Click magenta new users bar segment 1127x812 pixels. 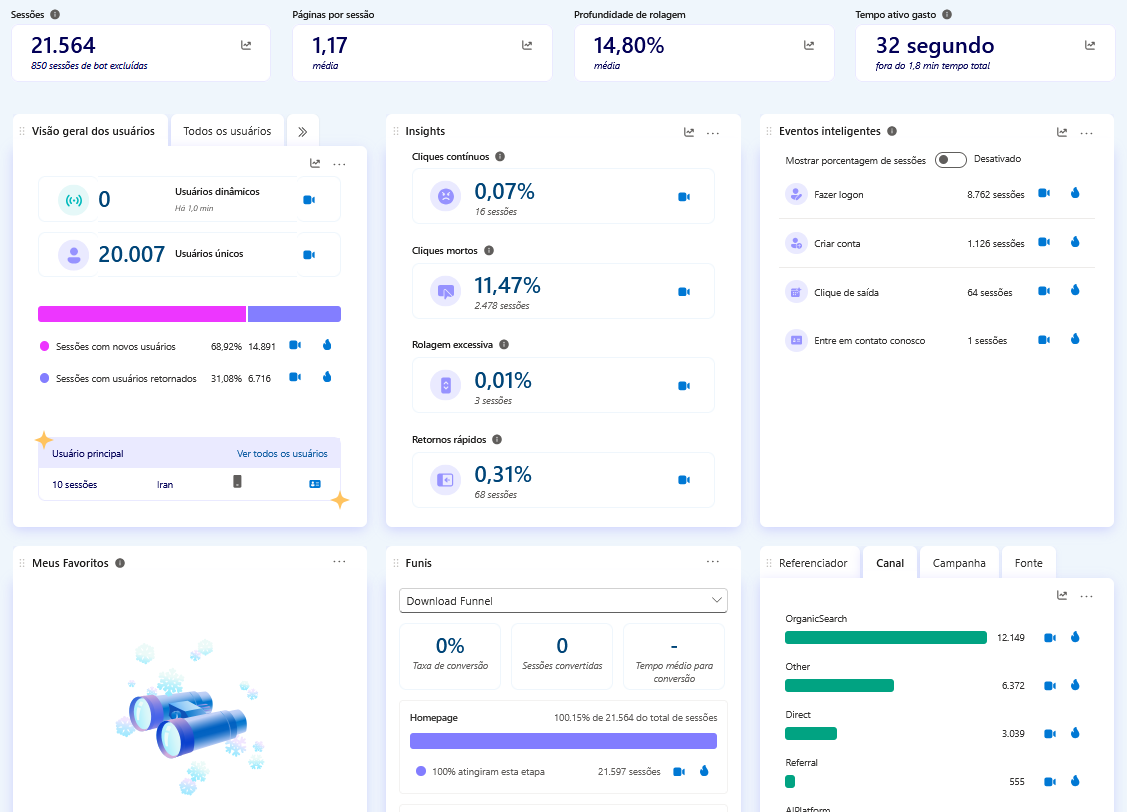[x=142, y=314]
